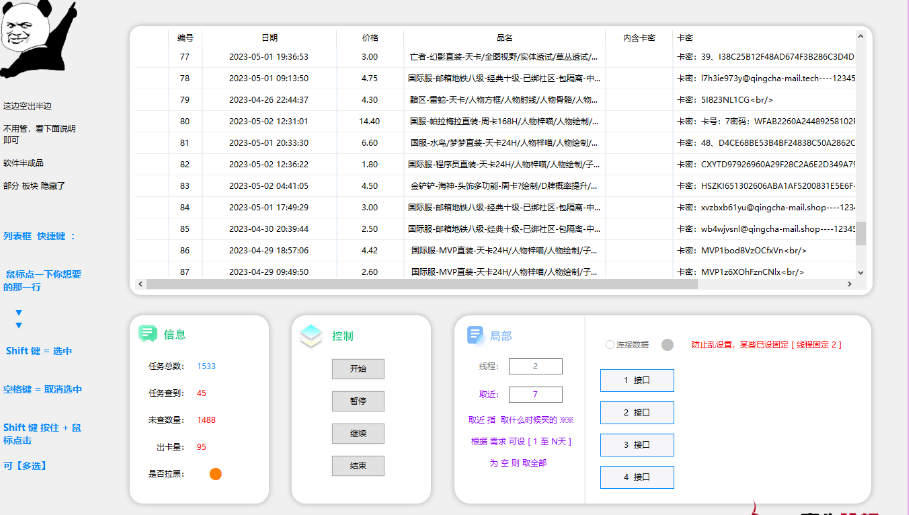This screenshot has width=909, height=515.
Task: Click the green 信息 panel chat icon
Action: coord(148,335)
